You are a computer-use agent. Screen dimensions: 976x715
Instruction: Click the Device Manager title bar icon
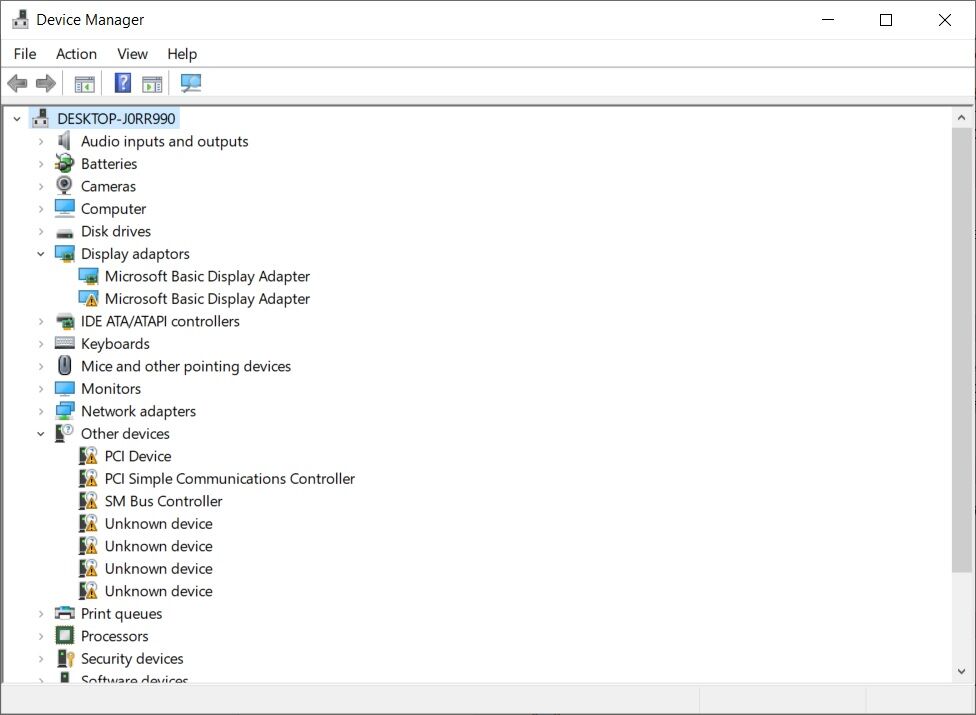[x=21, y=19]
